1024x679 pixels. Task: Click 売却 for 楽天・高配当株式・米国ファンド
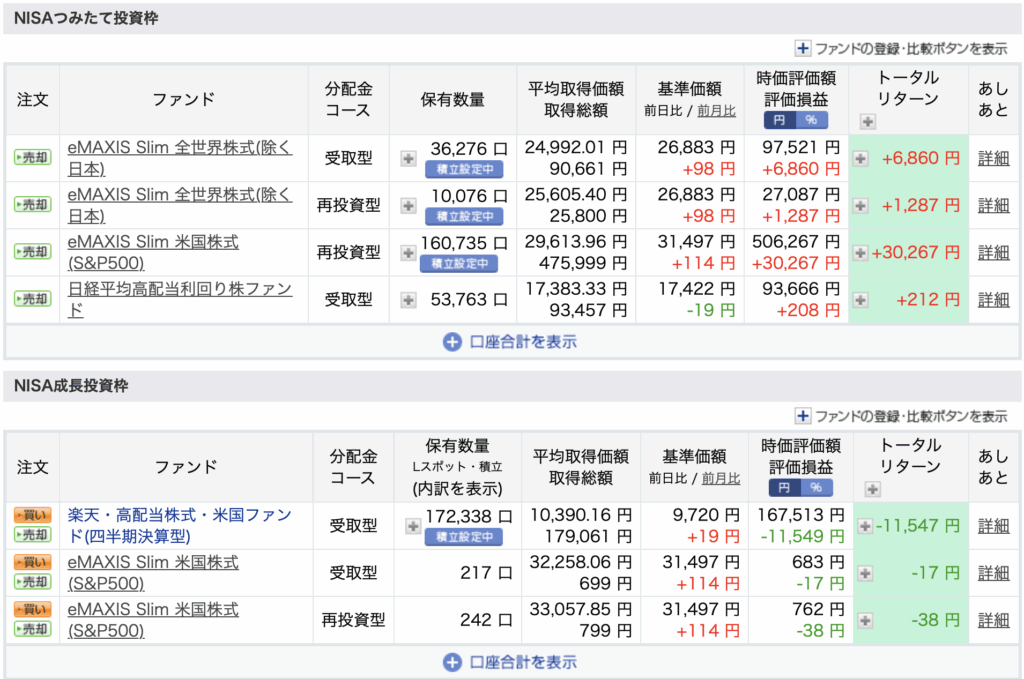[x=33, y=535]
